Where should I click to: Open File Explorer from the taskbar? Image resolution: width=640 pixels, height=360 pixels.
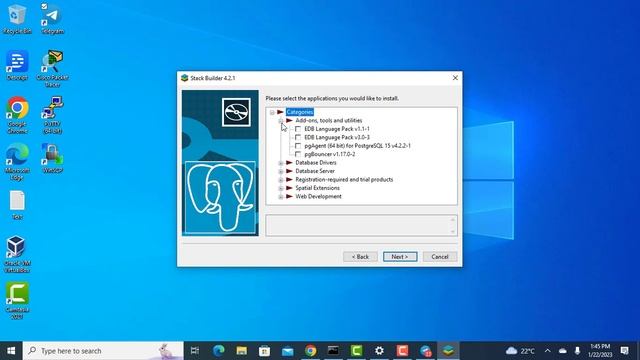pyautogui.click(x=242, y=351)
